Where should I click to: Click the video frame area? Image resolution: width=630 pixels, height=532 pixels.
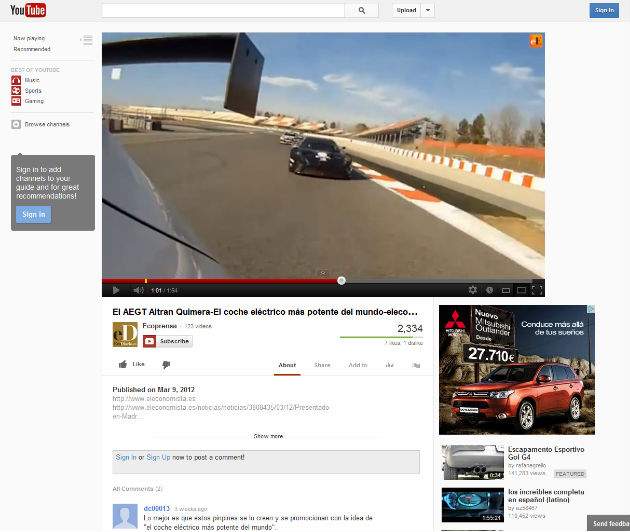[323, 155]
